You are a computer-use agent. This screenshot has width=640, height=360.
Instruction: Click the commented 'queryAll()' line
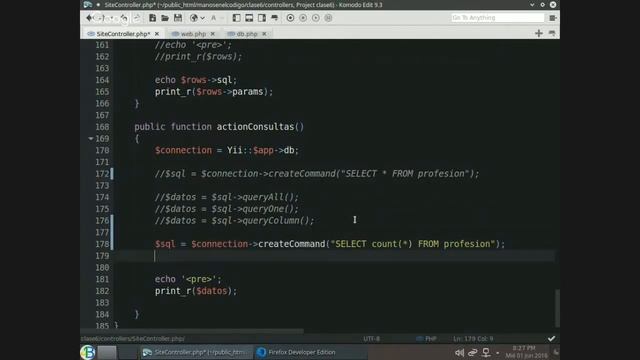227,197
